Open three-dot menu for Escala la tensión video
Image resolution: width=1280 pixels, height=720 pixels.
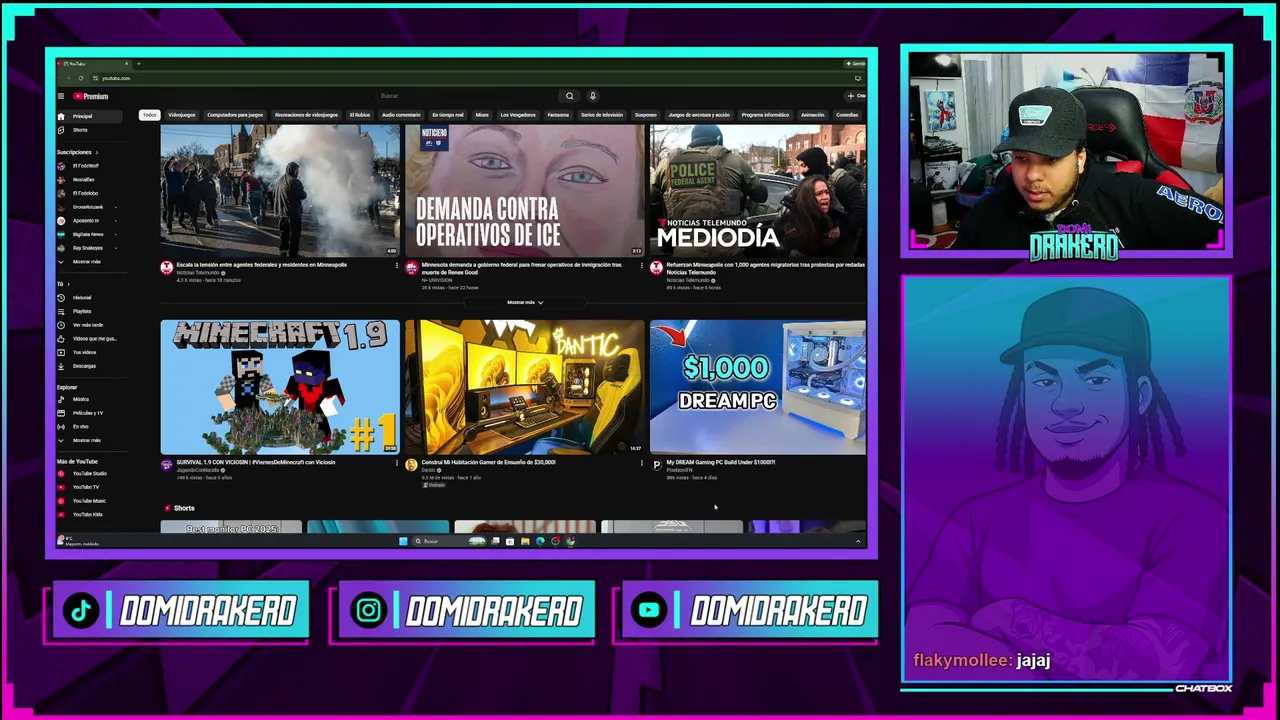[397, 266]
